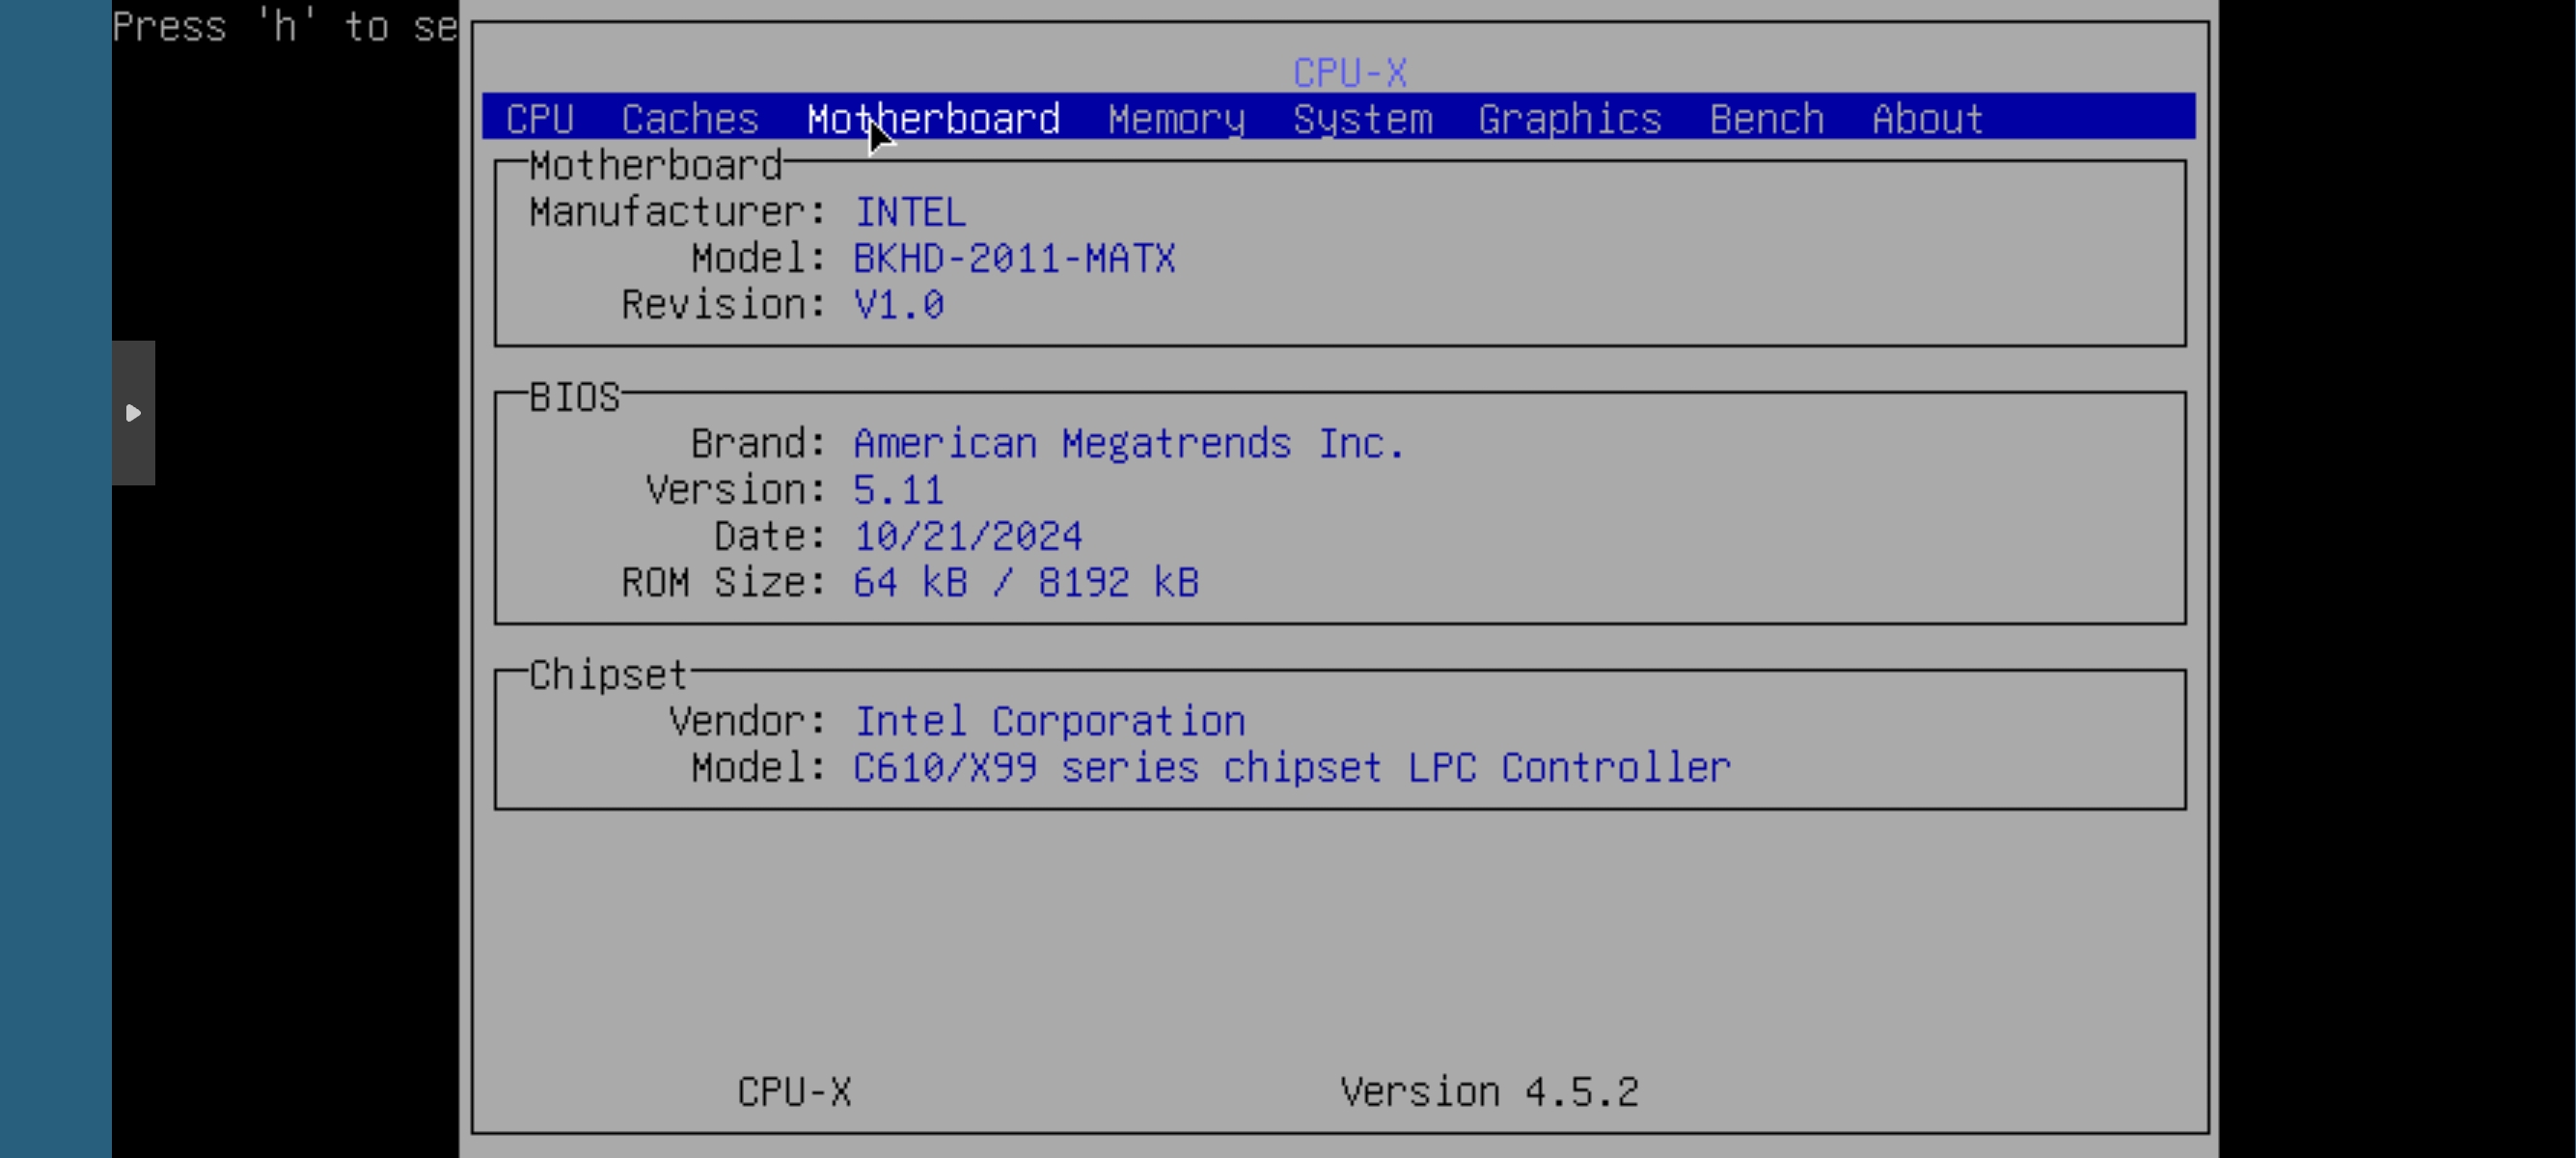Select the revision value V1.0

point(898,305)
